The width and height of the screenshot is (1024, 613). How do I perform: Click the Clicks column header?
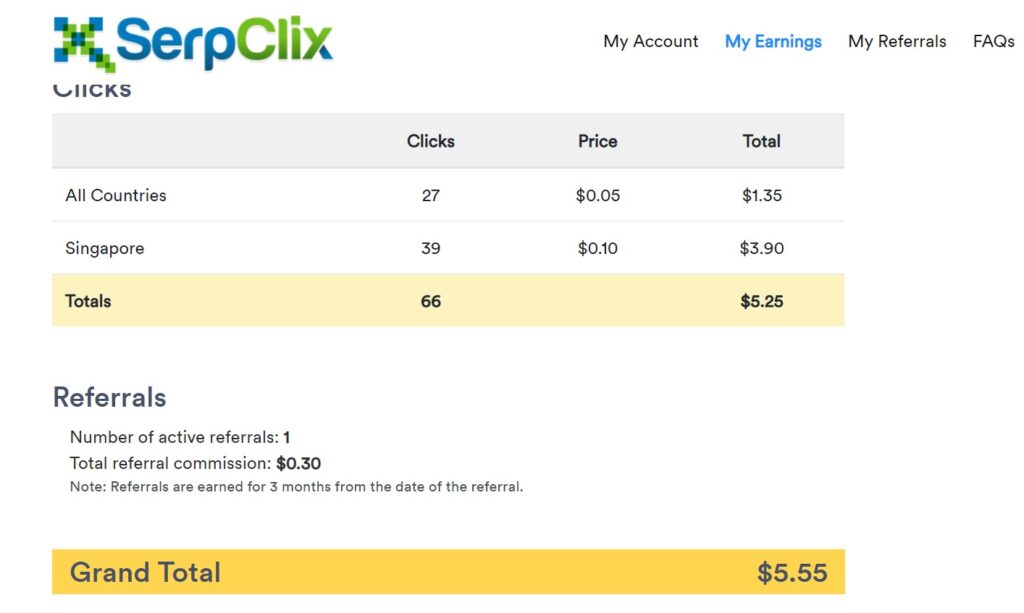point(430,141)
